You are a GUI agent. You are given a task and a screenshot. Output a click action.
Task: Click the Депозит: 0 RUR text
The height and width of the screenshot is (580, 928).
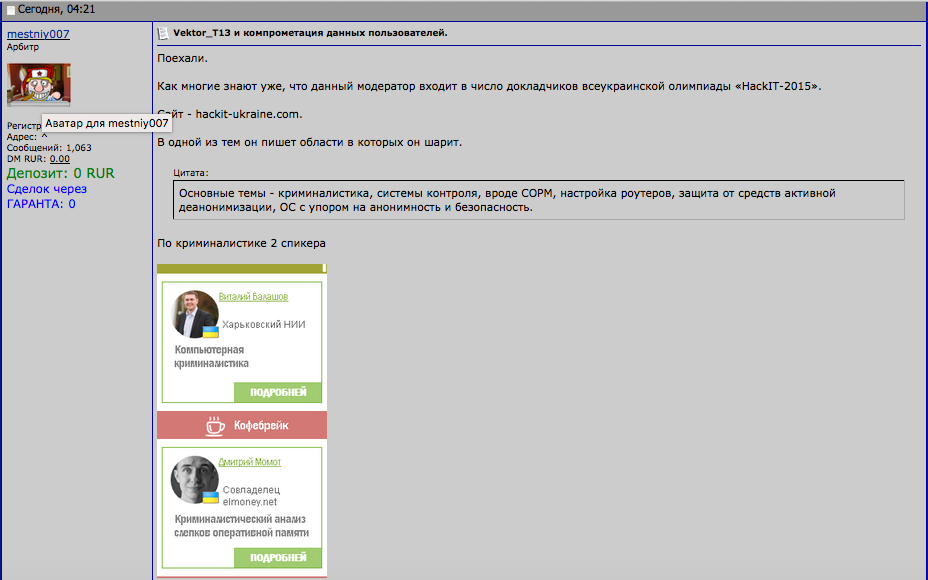[60, 173]
